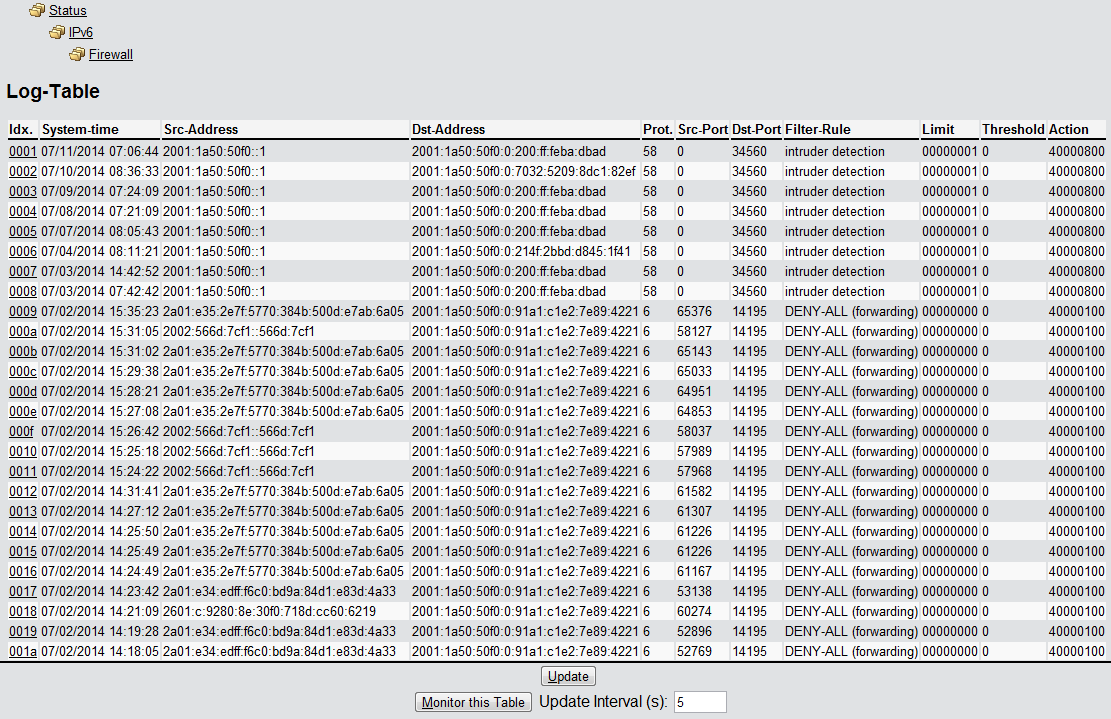Focus the Update Interval input field
Viewport: 1111px width, 719px height.
click(x=700, y=702)
